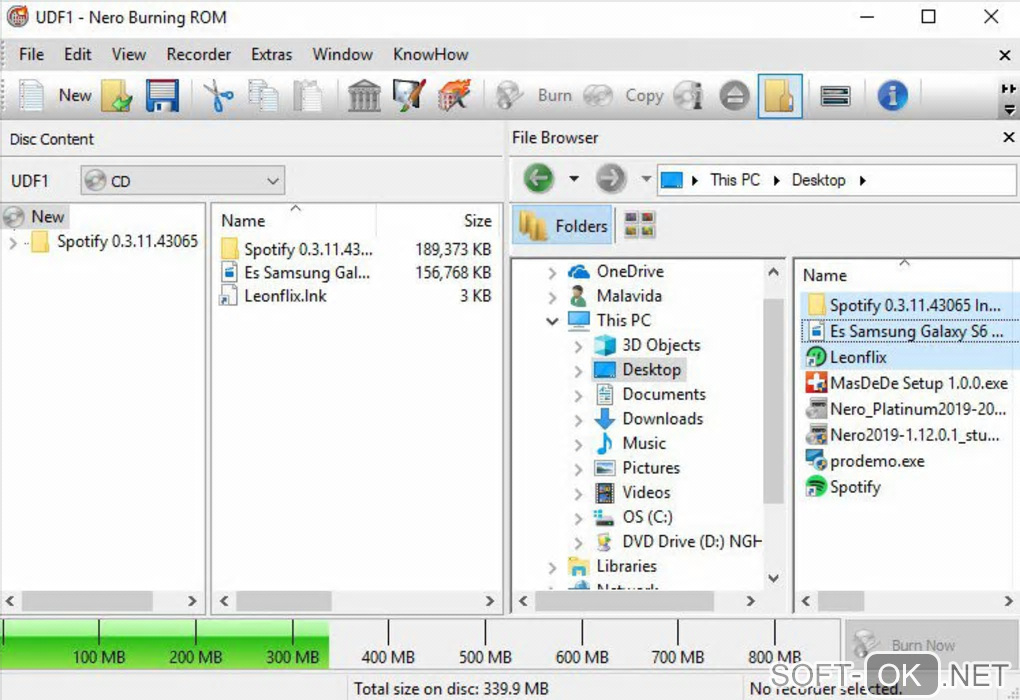The width and height of the screenshot is (1020, 700).
Task: Select DVD Drive (D:) in tree
Action: point(691,542)
